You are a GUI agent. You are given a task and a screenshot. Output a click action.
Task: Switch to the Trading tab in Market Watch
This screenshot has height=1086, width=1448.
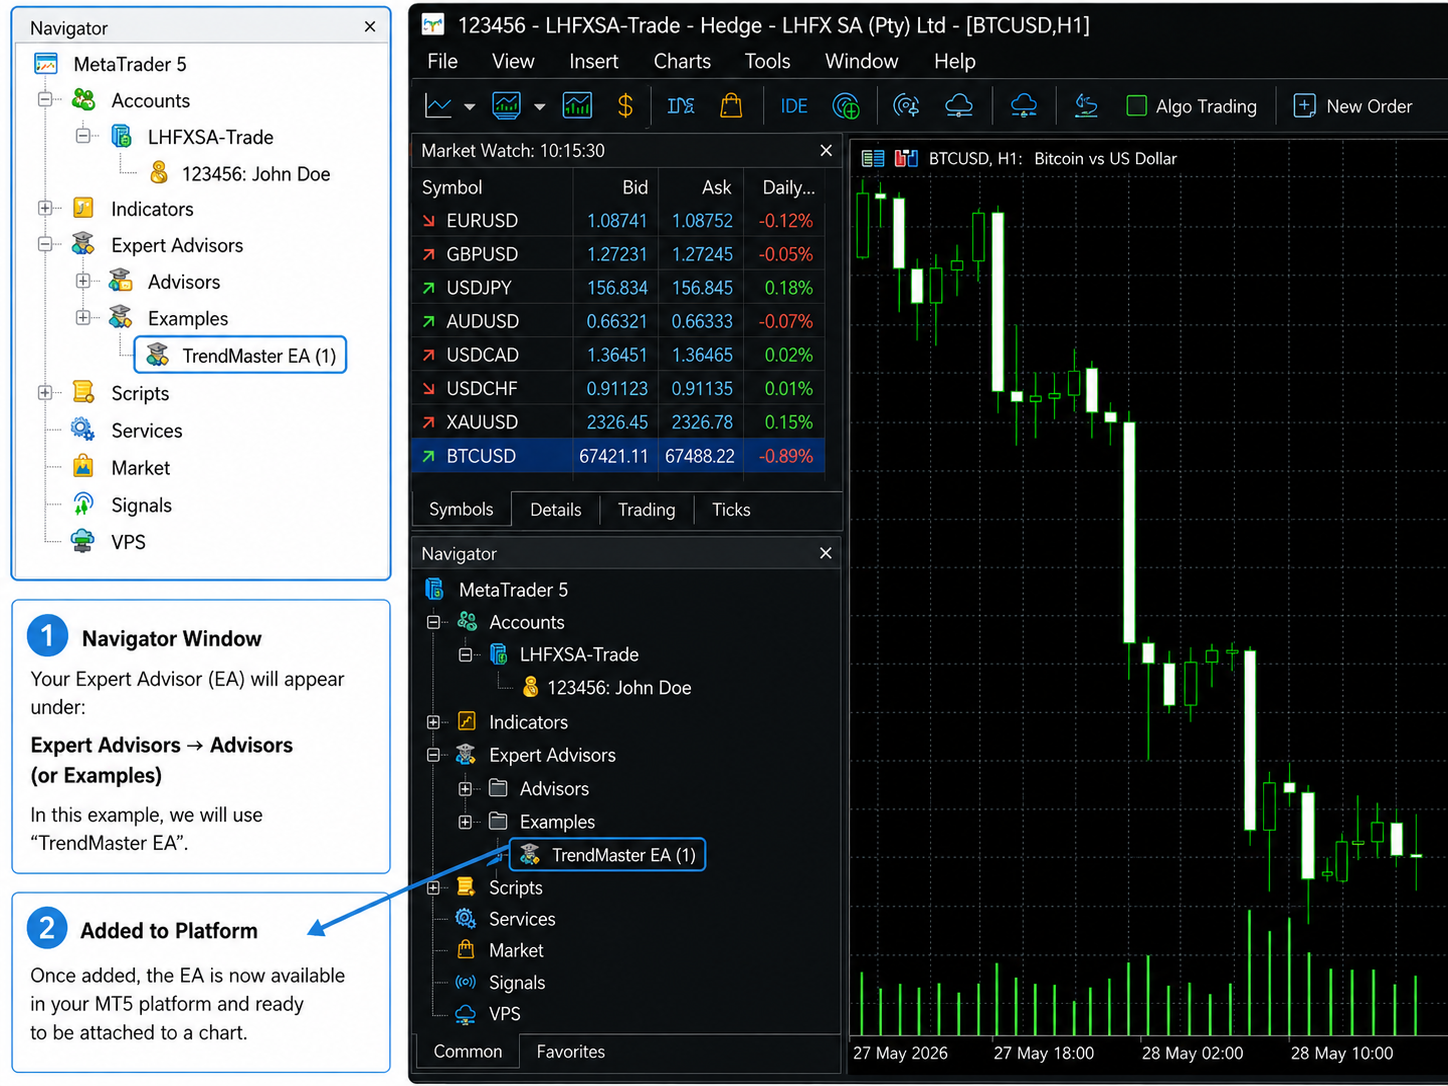point(646,510)
